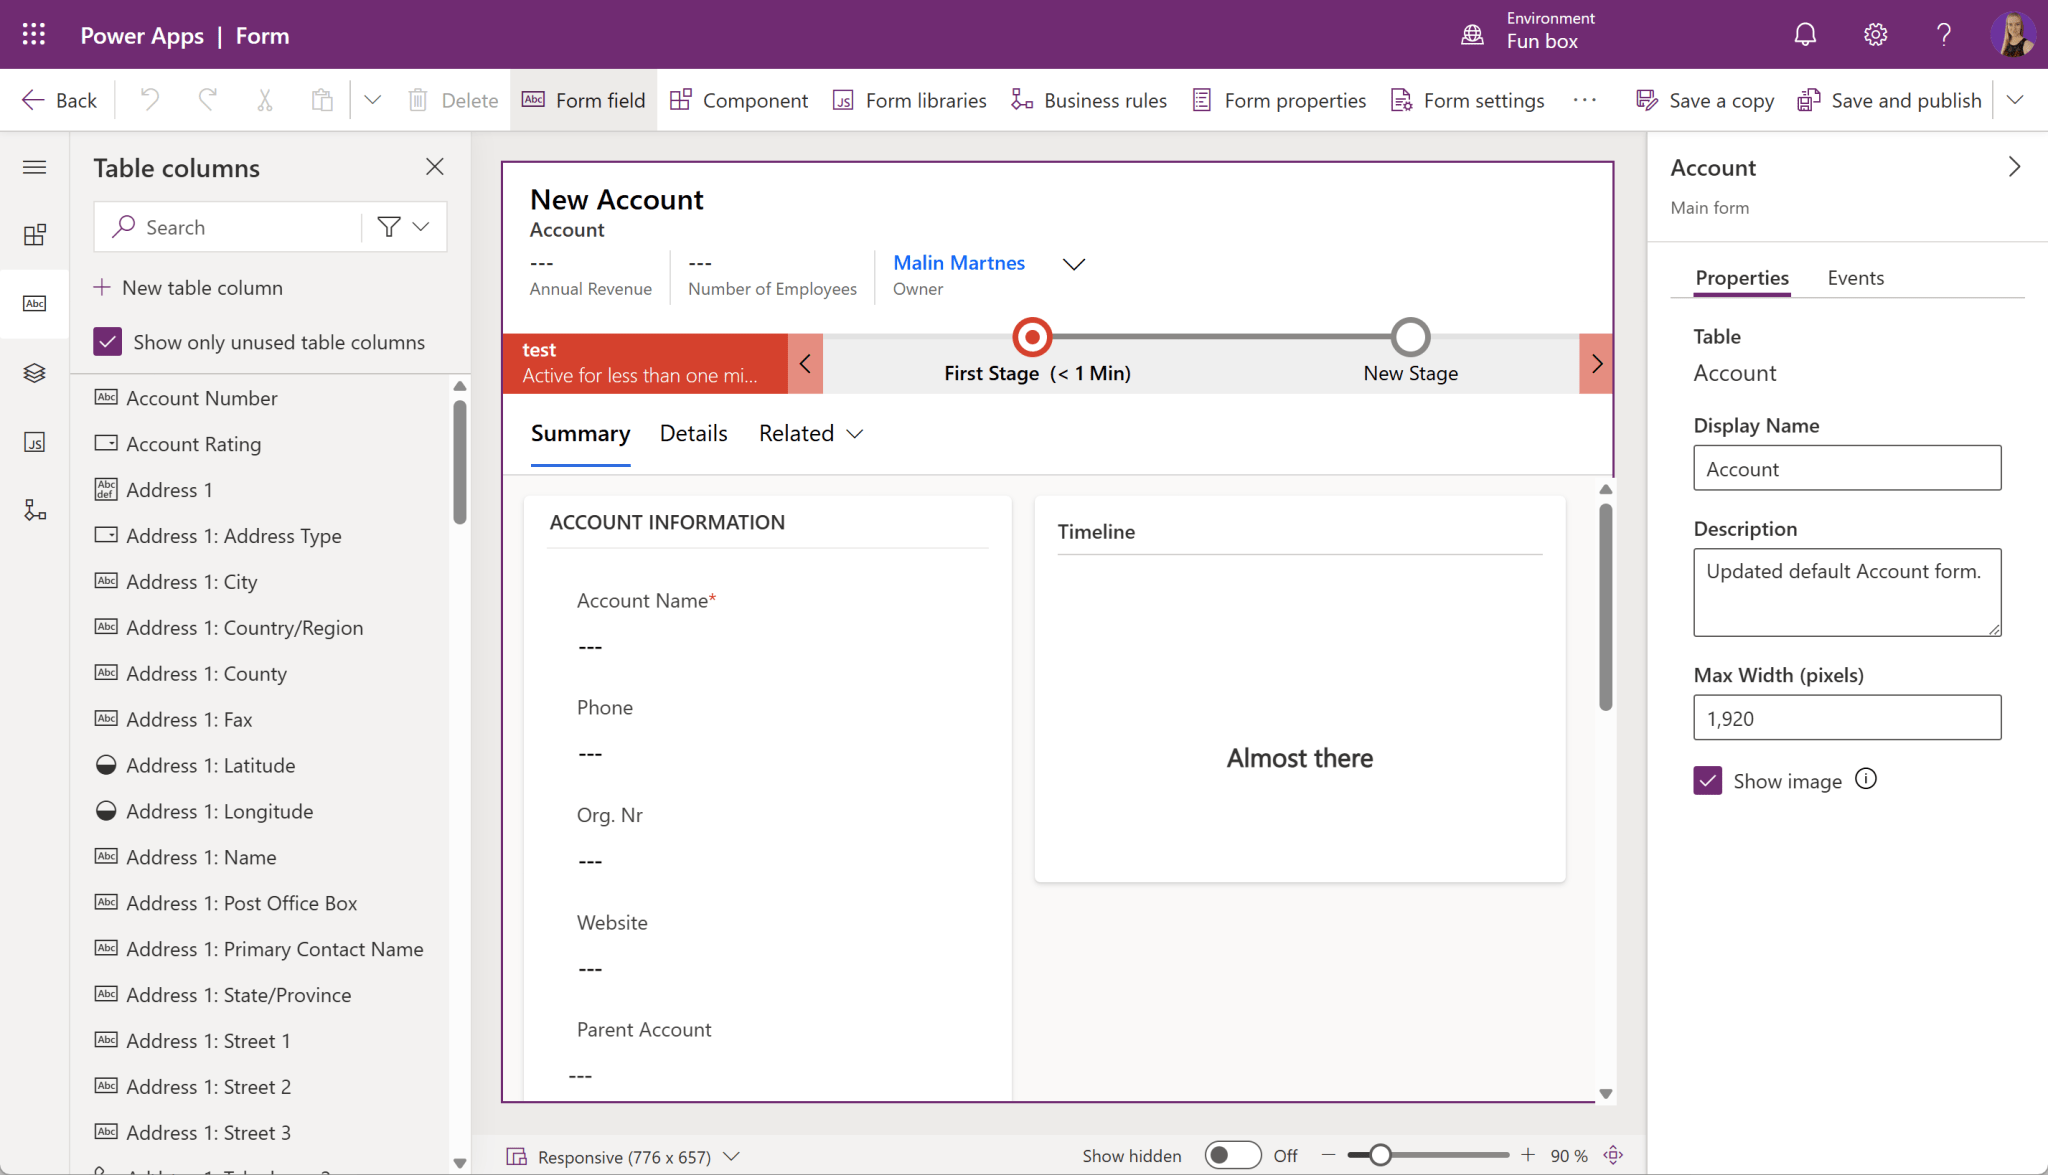Expand the paste options dropdown arrow

(372, 100)
